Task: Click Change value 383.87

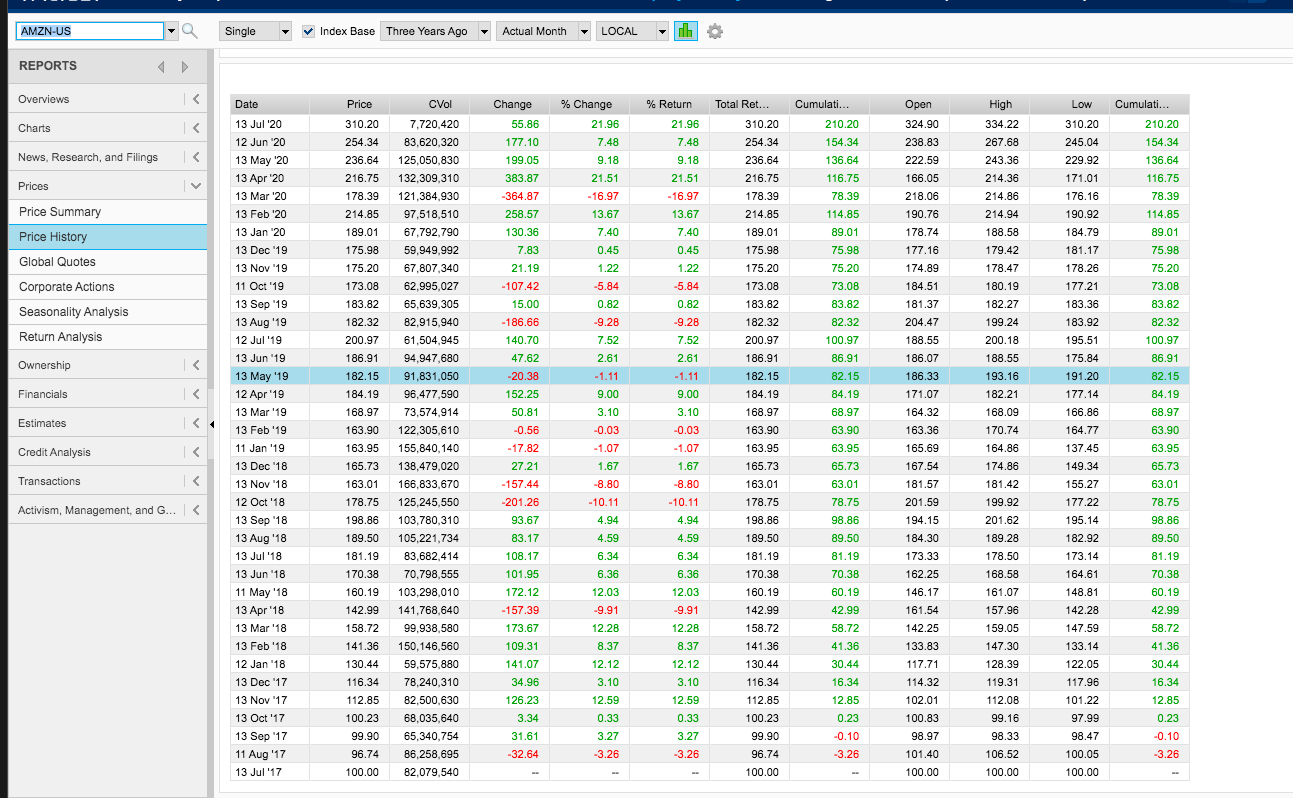Action: tap(520, 178)
